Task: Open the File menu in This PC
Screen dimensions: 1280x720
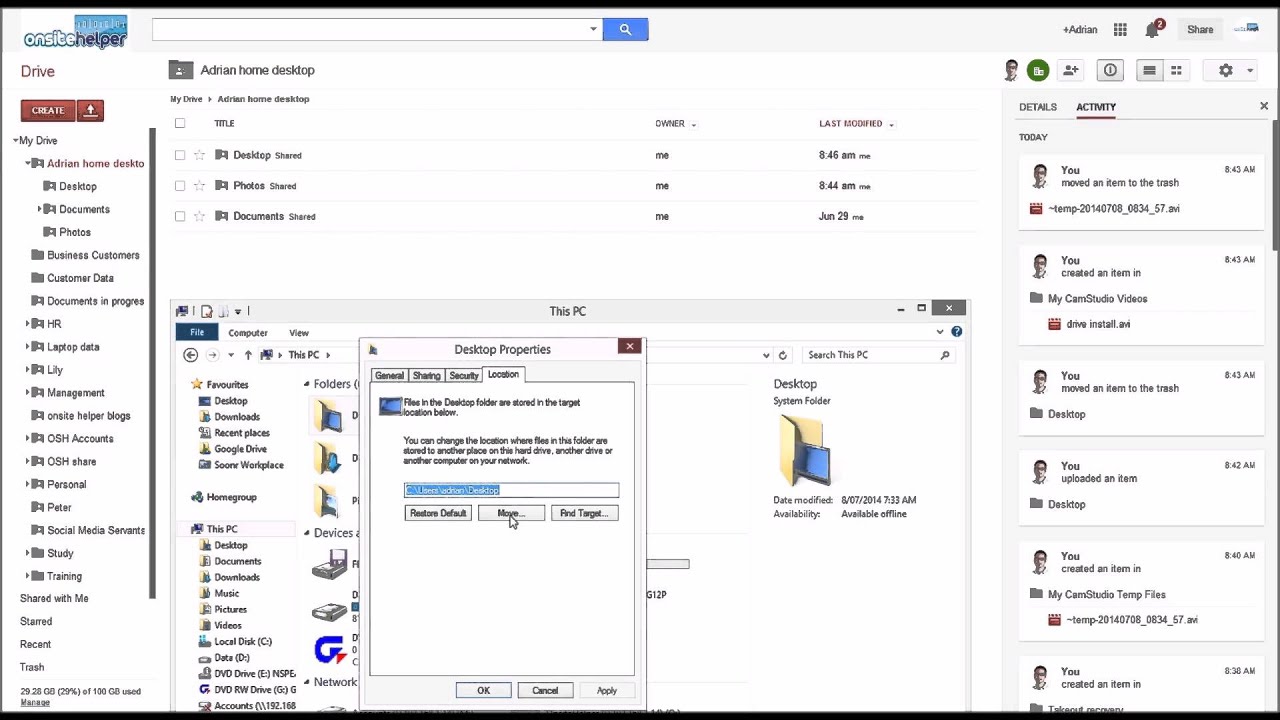Action: 197,332
